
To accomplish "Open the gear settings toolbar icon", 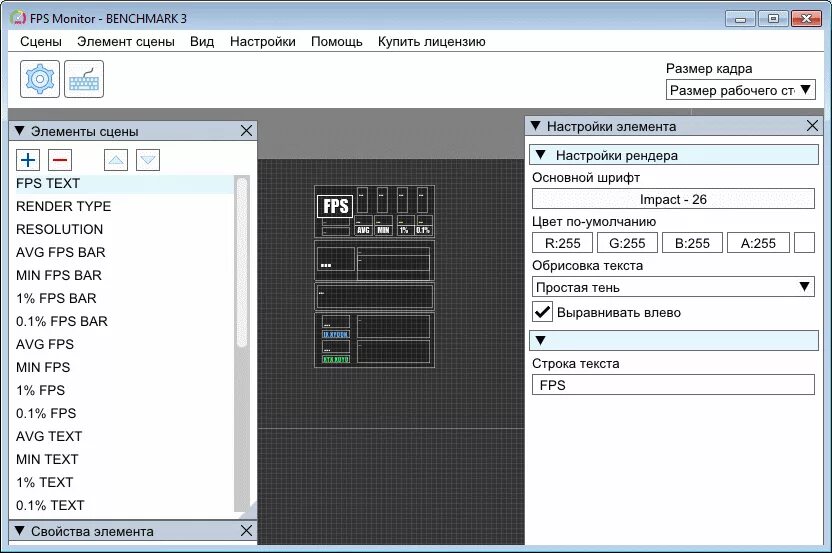I will click(40, 79).
